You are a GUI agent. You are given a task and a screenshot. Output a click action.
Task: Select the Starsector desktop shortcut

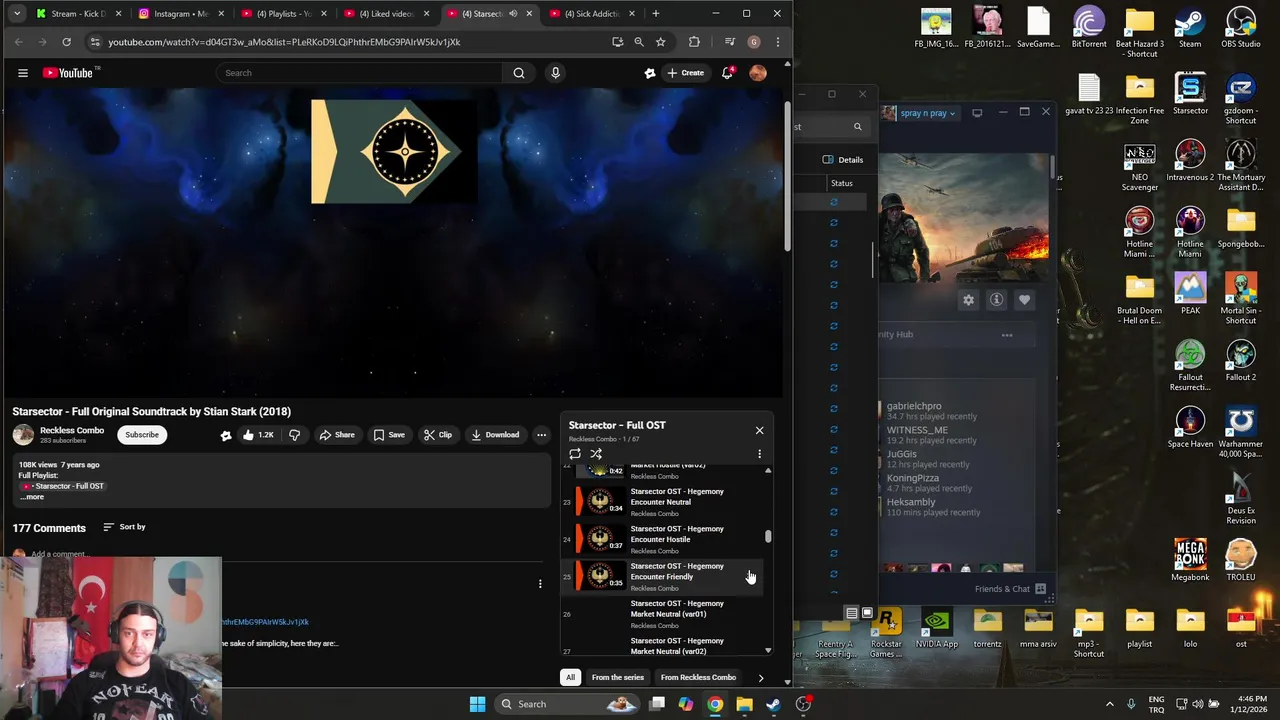(1190, 94)
